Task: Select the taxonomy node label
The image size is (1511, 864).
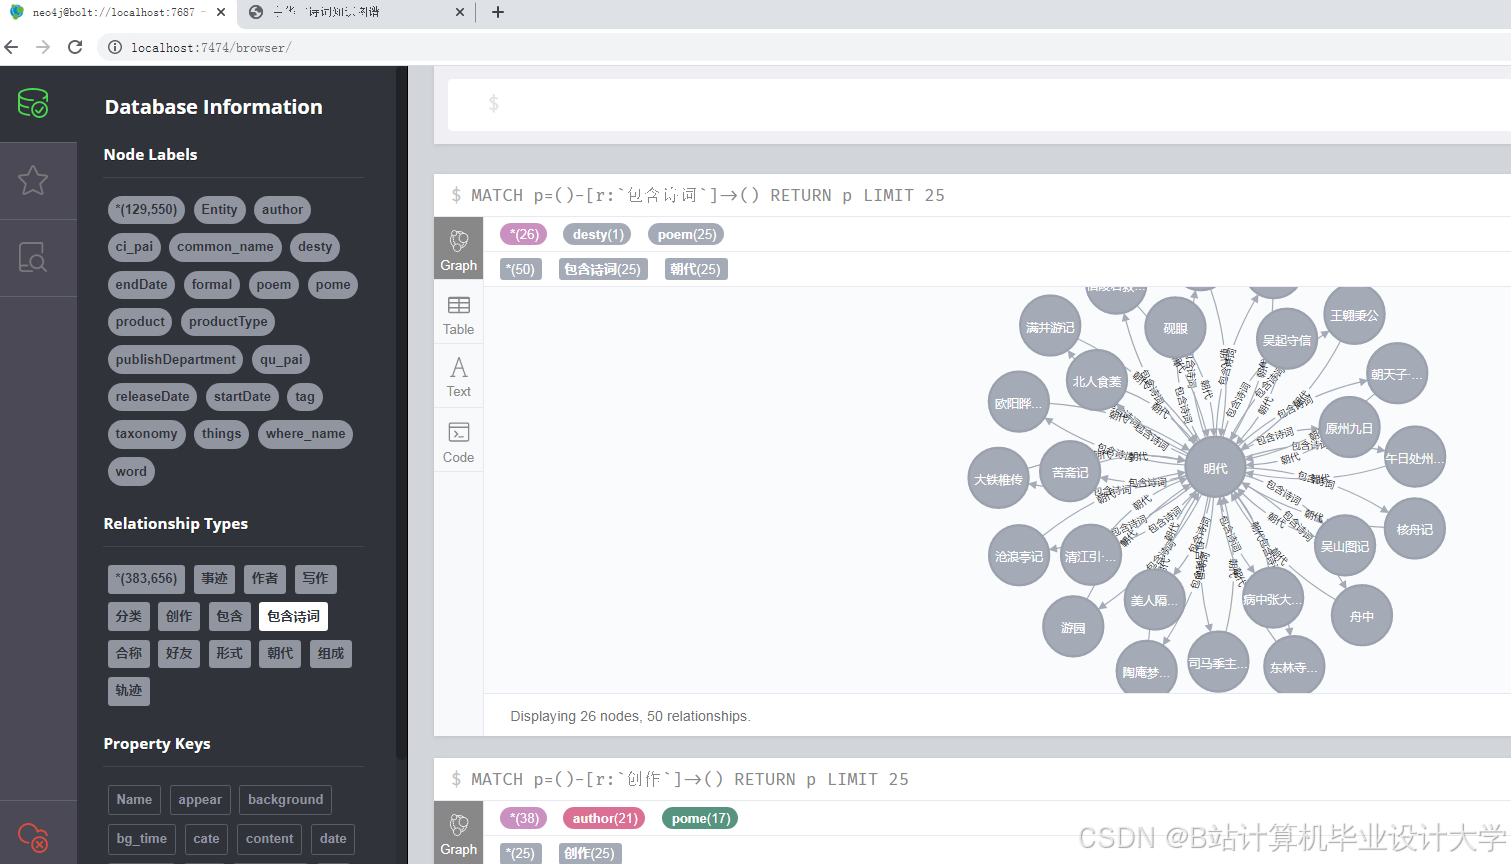Action: 146,434
